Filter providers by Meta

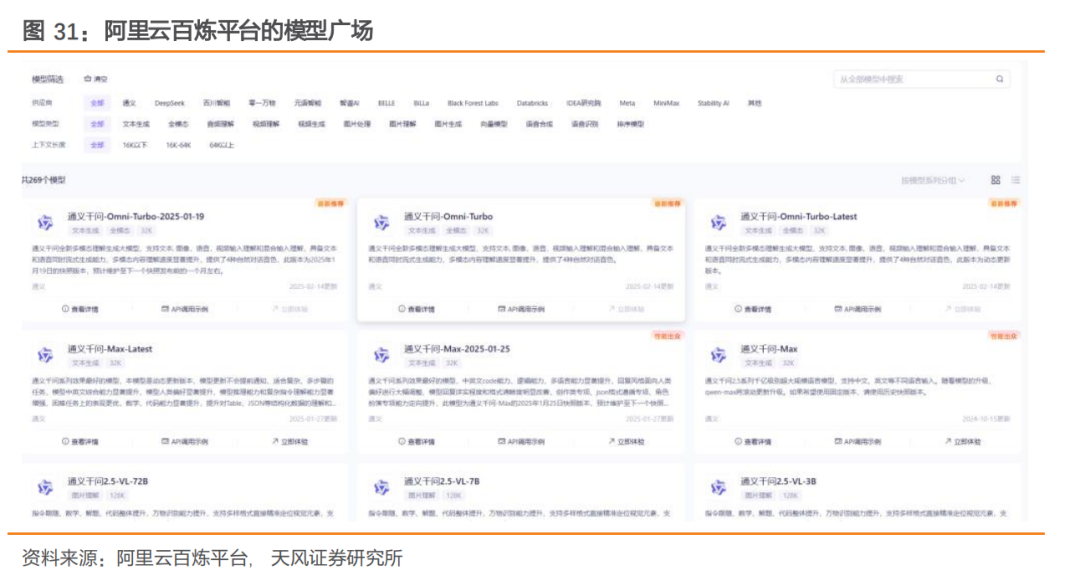(x=627, y=103)
